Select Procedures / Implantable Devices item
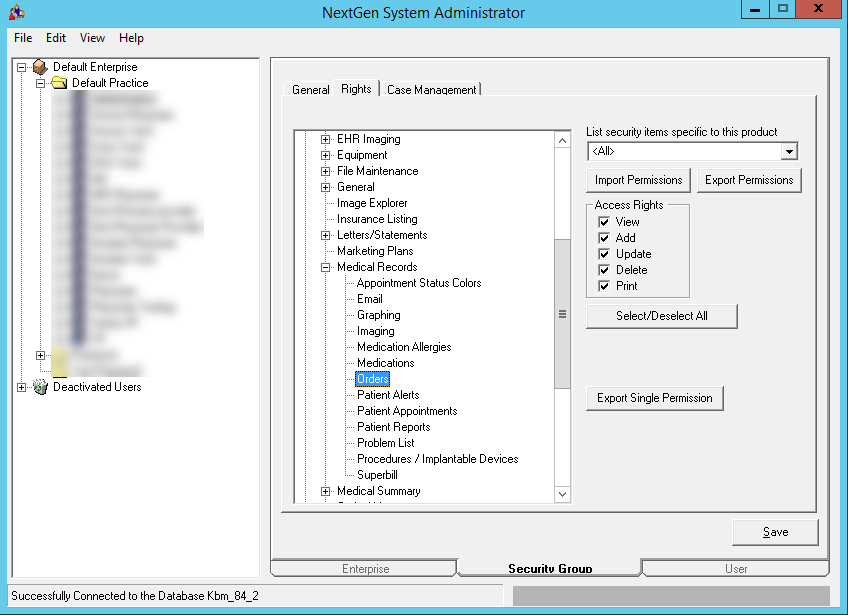Screen dimensions: 848x615 click(438, 459)
